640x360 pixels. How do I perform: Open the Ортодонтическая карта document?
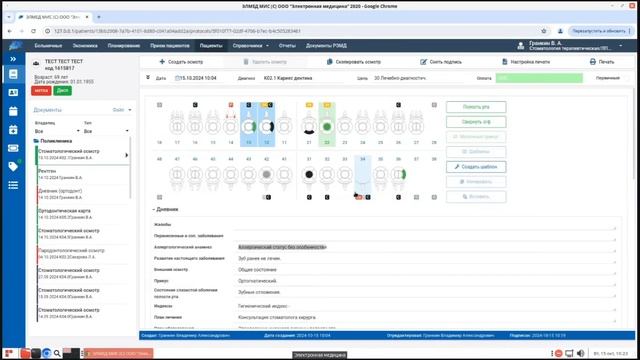pos(83,214)
